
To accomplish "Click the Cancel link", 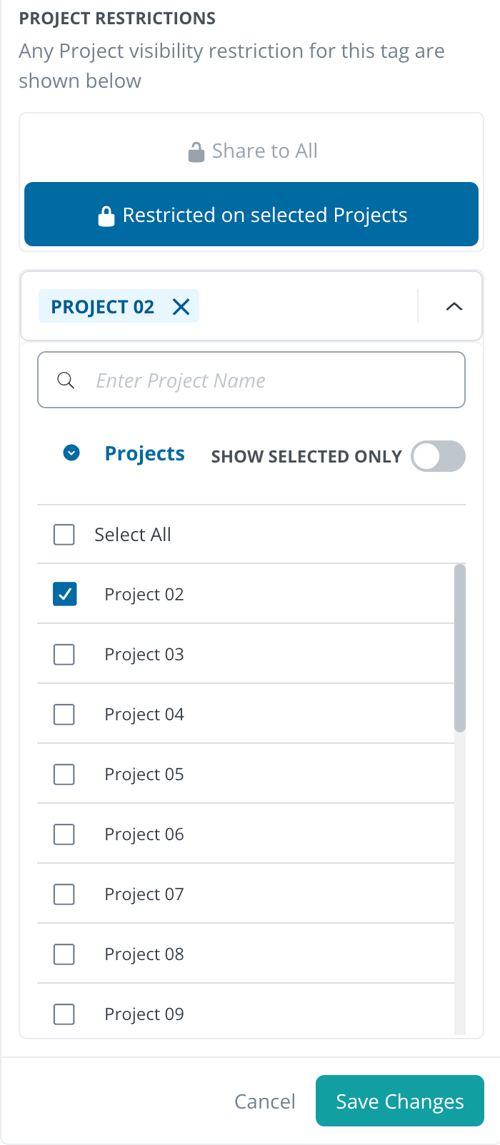I will coord(264,1101).
